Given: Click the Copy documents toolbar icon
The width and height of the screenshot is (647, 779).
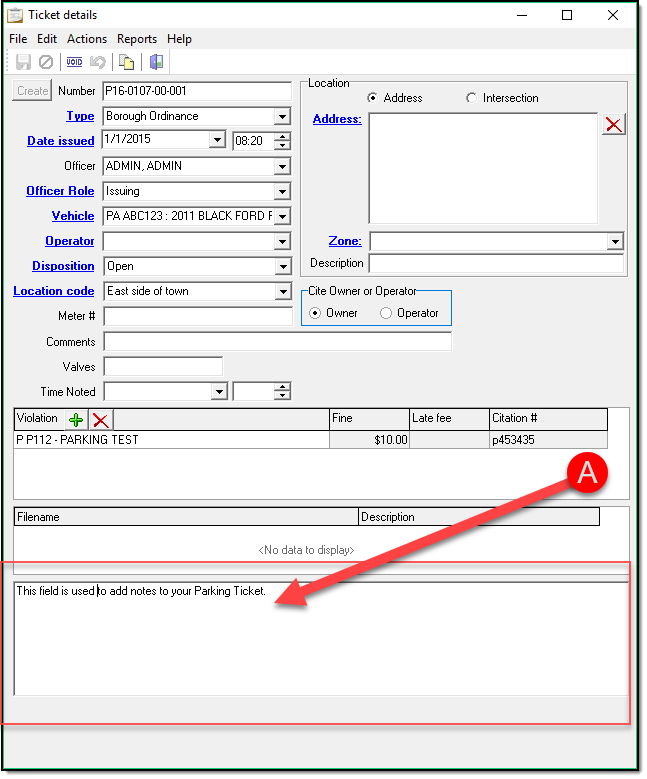Looking at the screenshot, I should (127, 62).
